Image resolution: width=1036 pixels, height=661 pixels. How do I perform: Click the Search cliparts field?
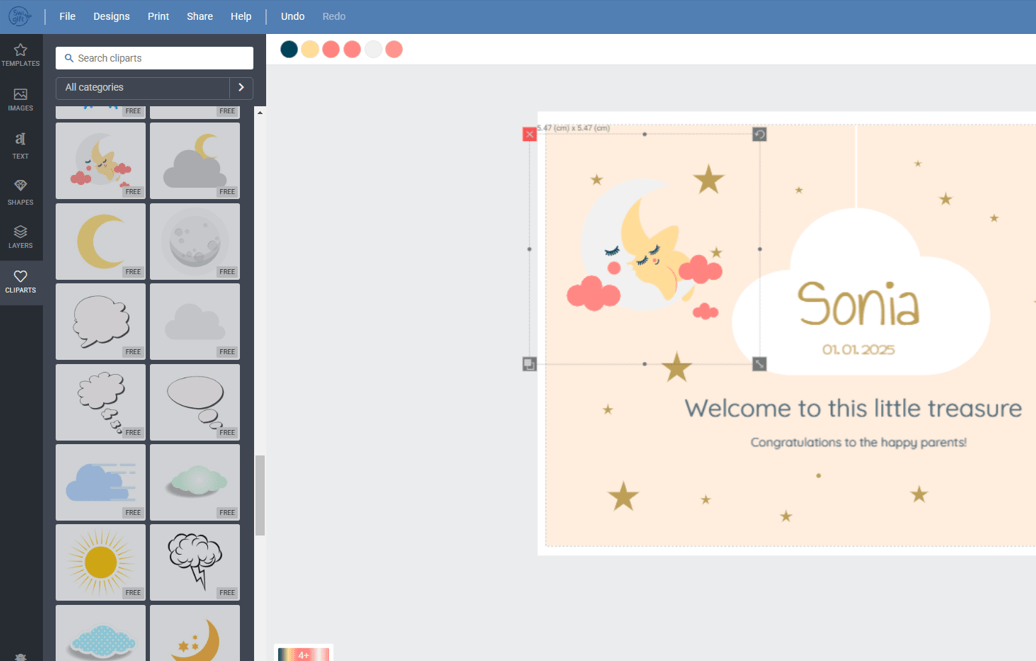(155, 58)
